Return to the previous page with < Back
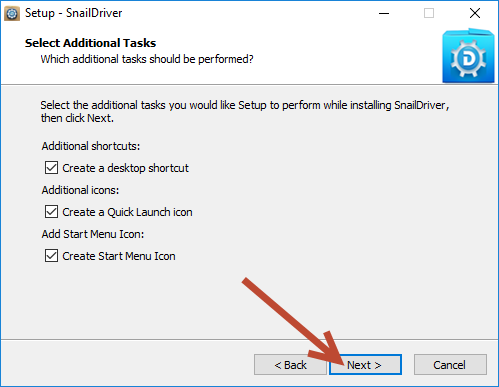 point(290,365)
